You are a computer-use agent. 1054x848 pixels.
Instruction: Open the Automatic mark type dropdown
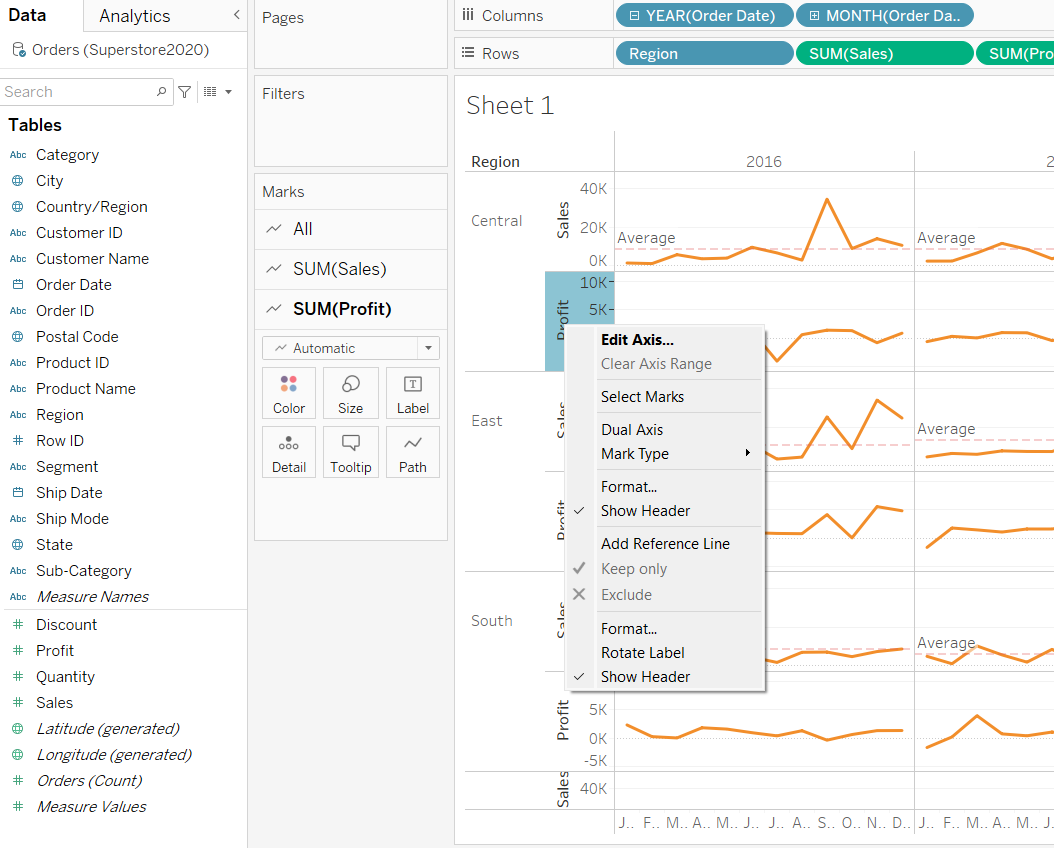click(350, 348)
